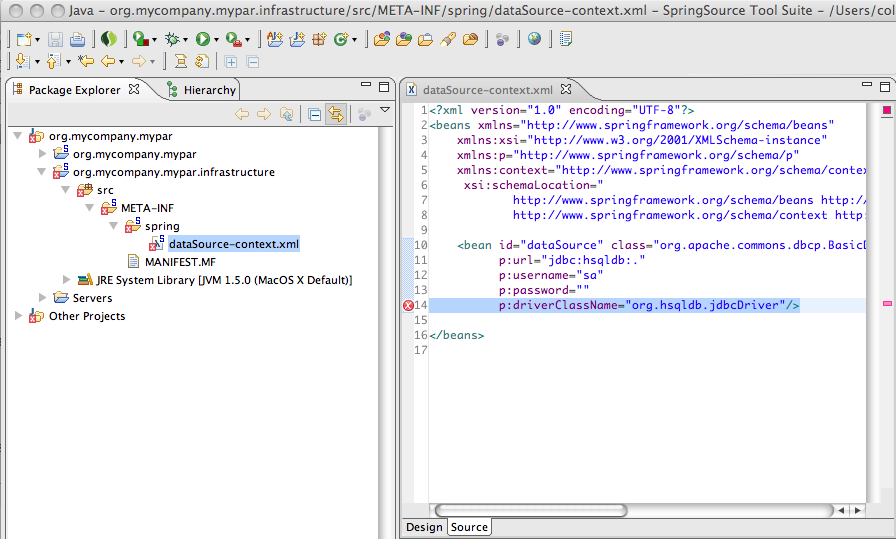
Task: Click the error marker on line 14
Action: point(408,305)
